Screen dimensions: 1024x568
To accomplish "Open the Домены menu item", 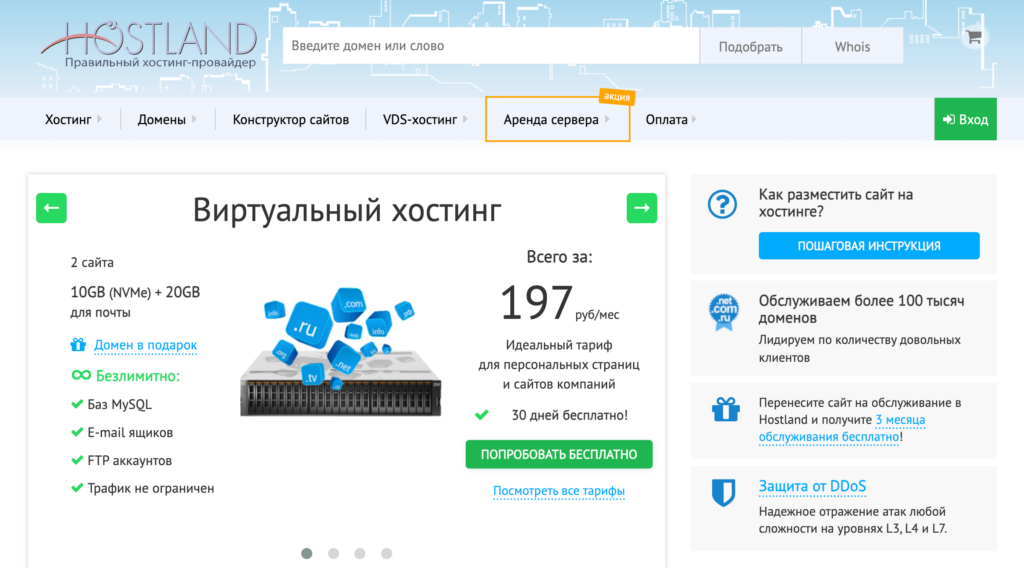I will (x=161, y=119).
